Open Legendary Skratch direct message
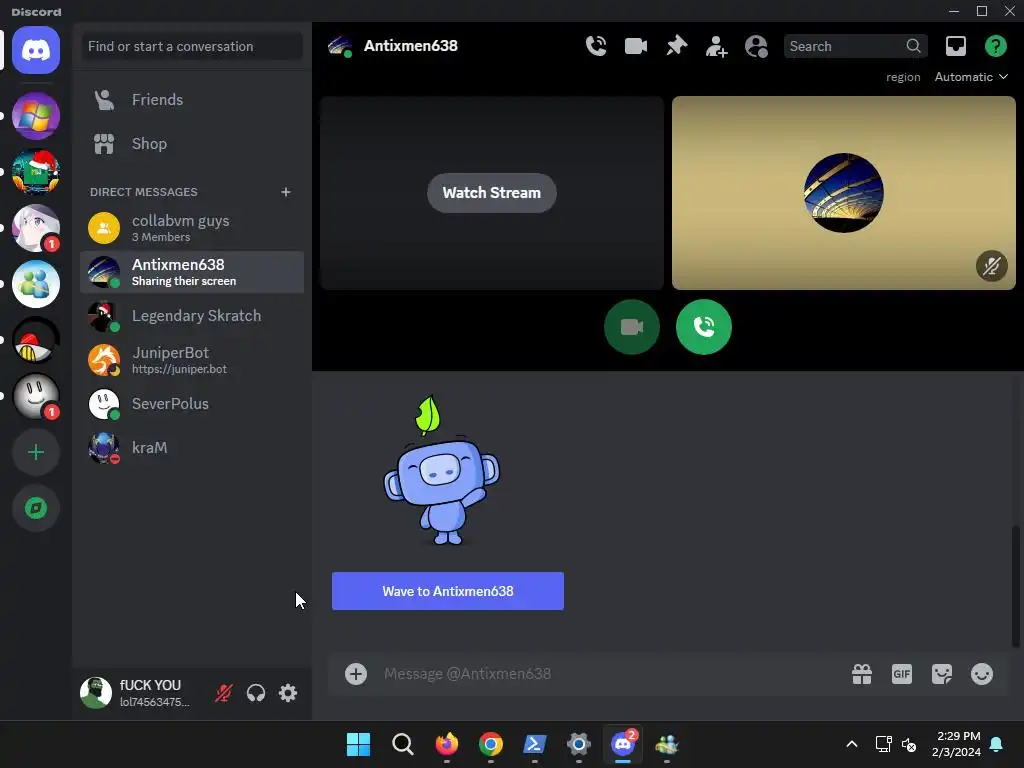The image size is (1024, 768). 192,316
